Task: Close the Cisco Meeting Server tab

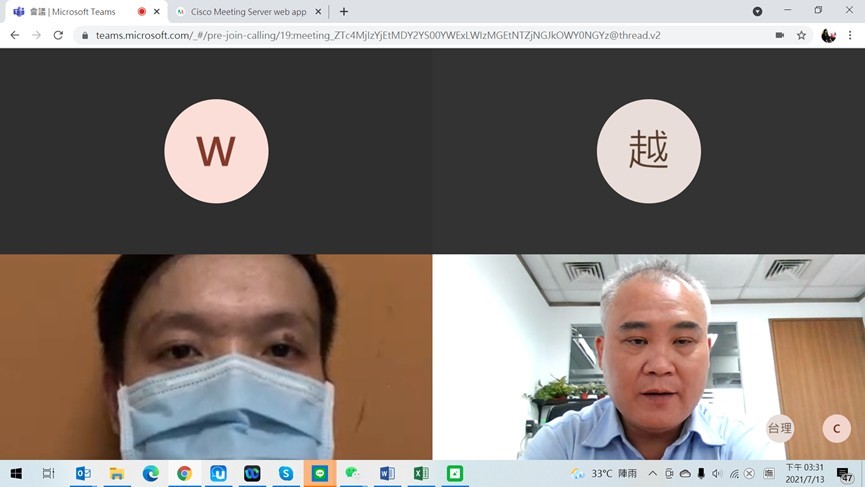Action: click(318, 12)
